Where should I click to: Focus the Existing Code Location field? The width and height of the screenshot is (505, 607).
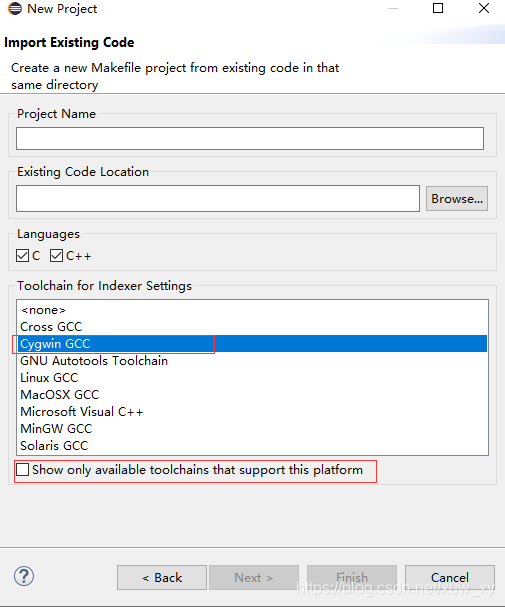coord(218,198)
